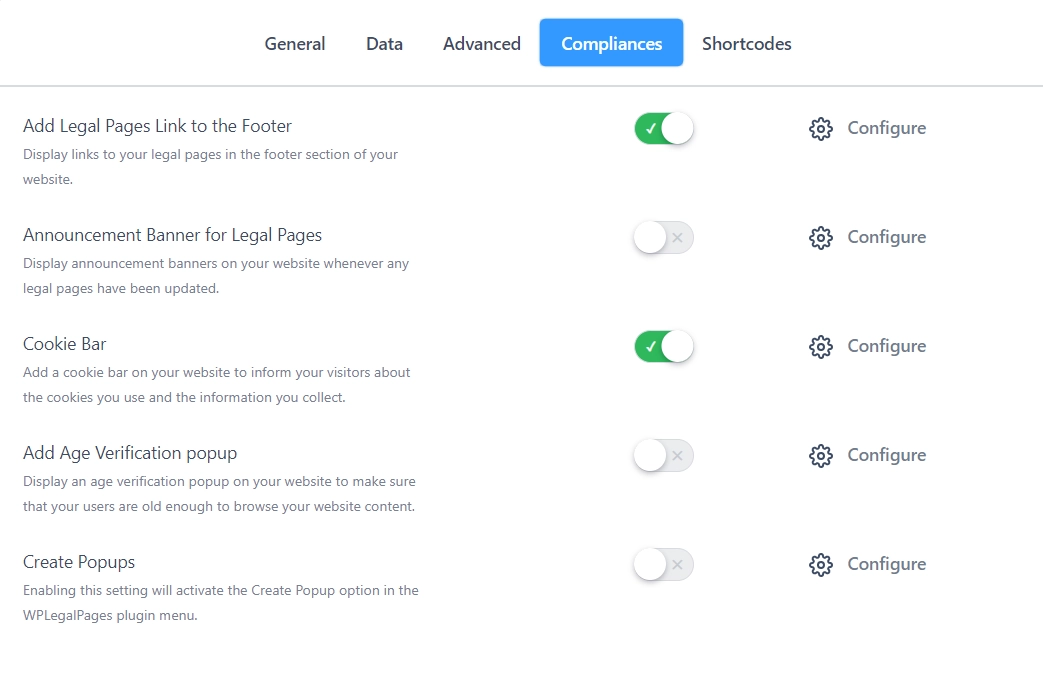Disable the Cookie Bar toggle

(x=662, y=346)
